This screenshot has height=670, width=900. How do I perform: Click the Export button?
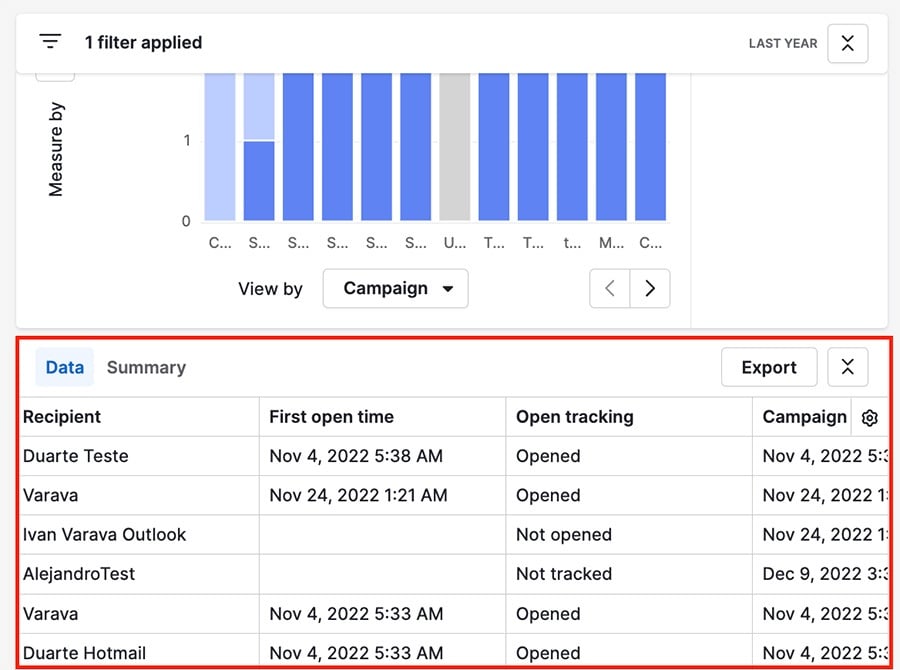[769, 367]
